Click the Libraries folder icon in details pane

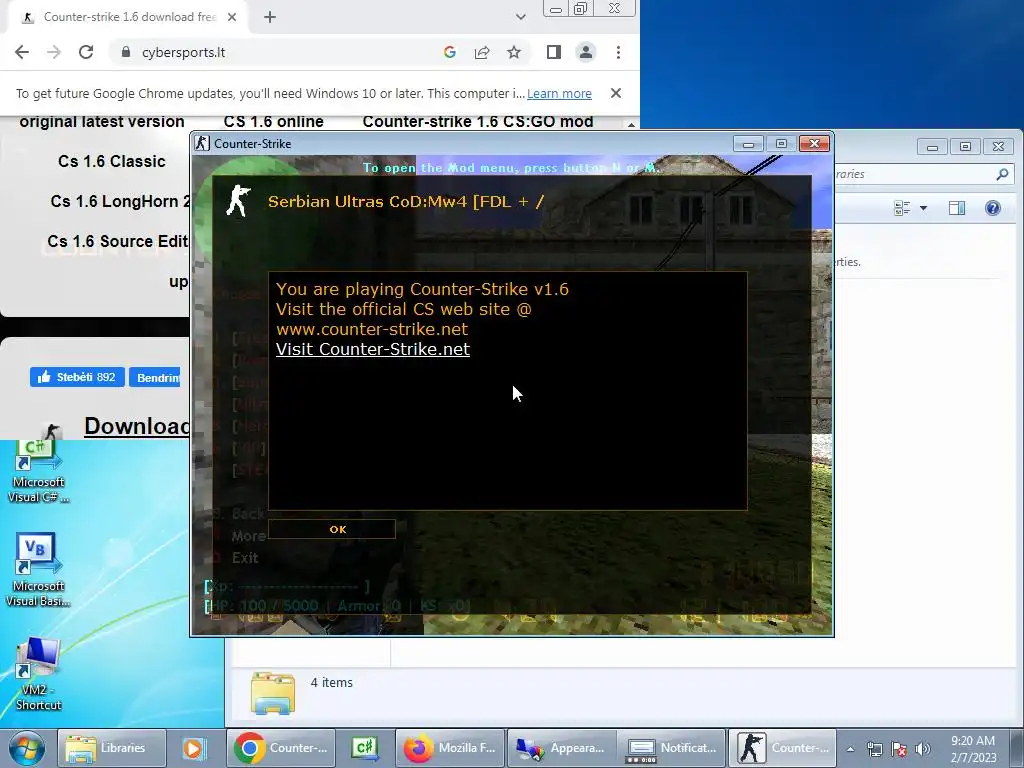pos(273,693)
